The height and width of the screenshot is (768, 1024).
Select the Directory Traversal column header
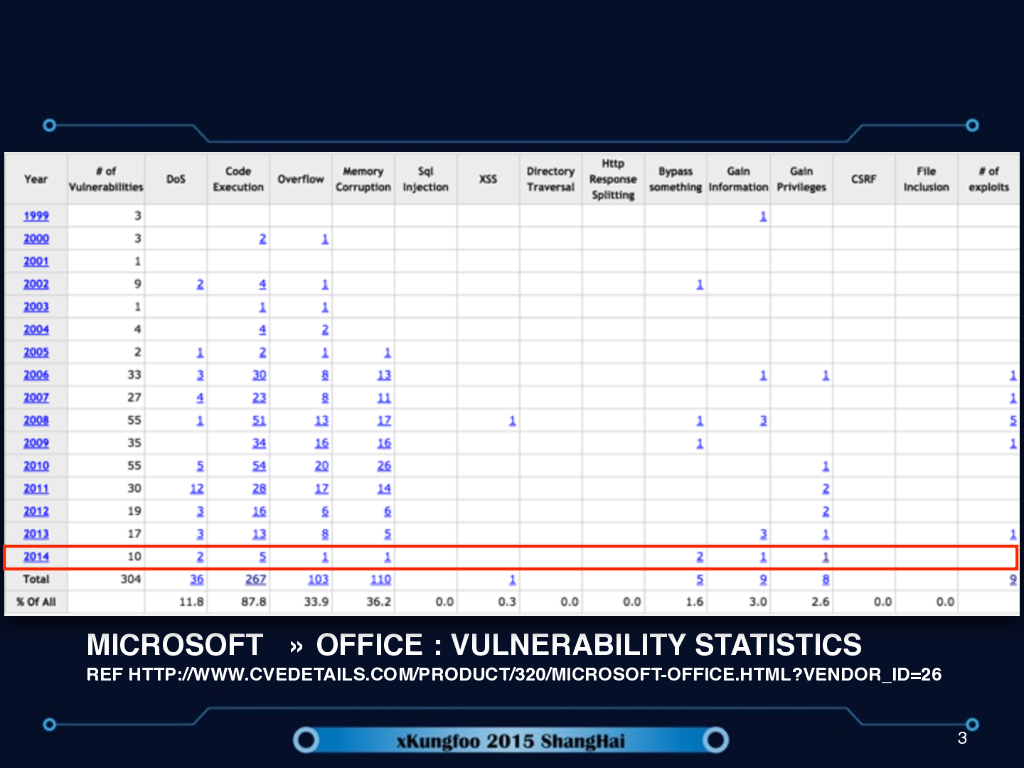(551, 179)
